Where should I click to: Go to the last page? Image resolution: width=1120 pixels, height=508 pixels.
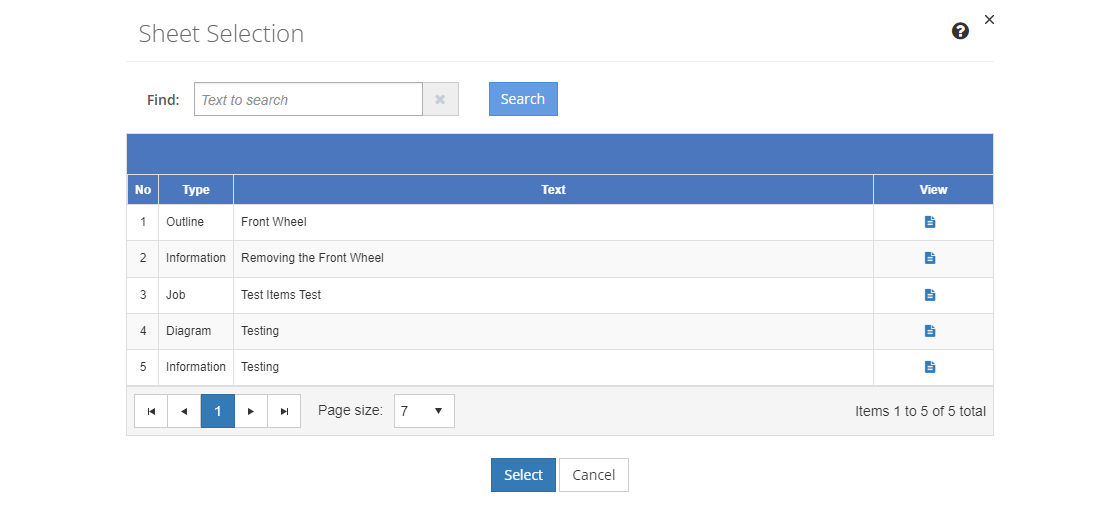284,411
